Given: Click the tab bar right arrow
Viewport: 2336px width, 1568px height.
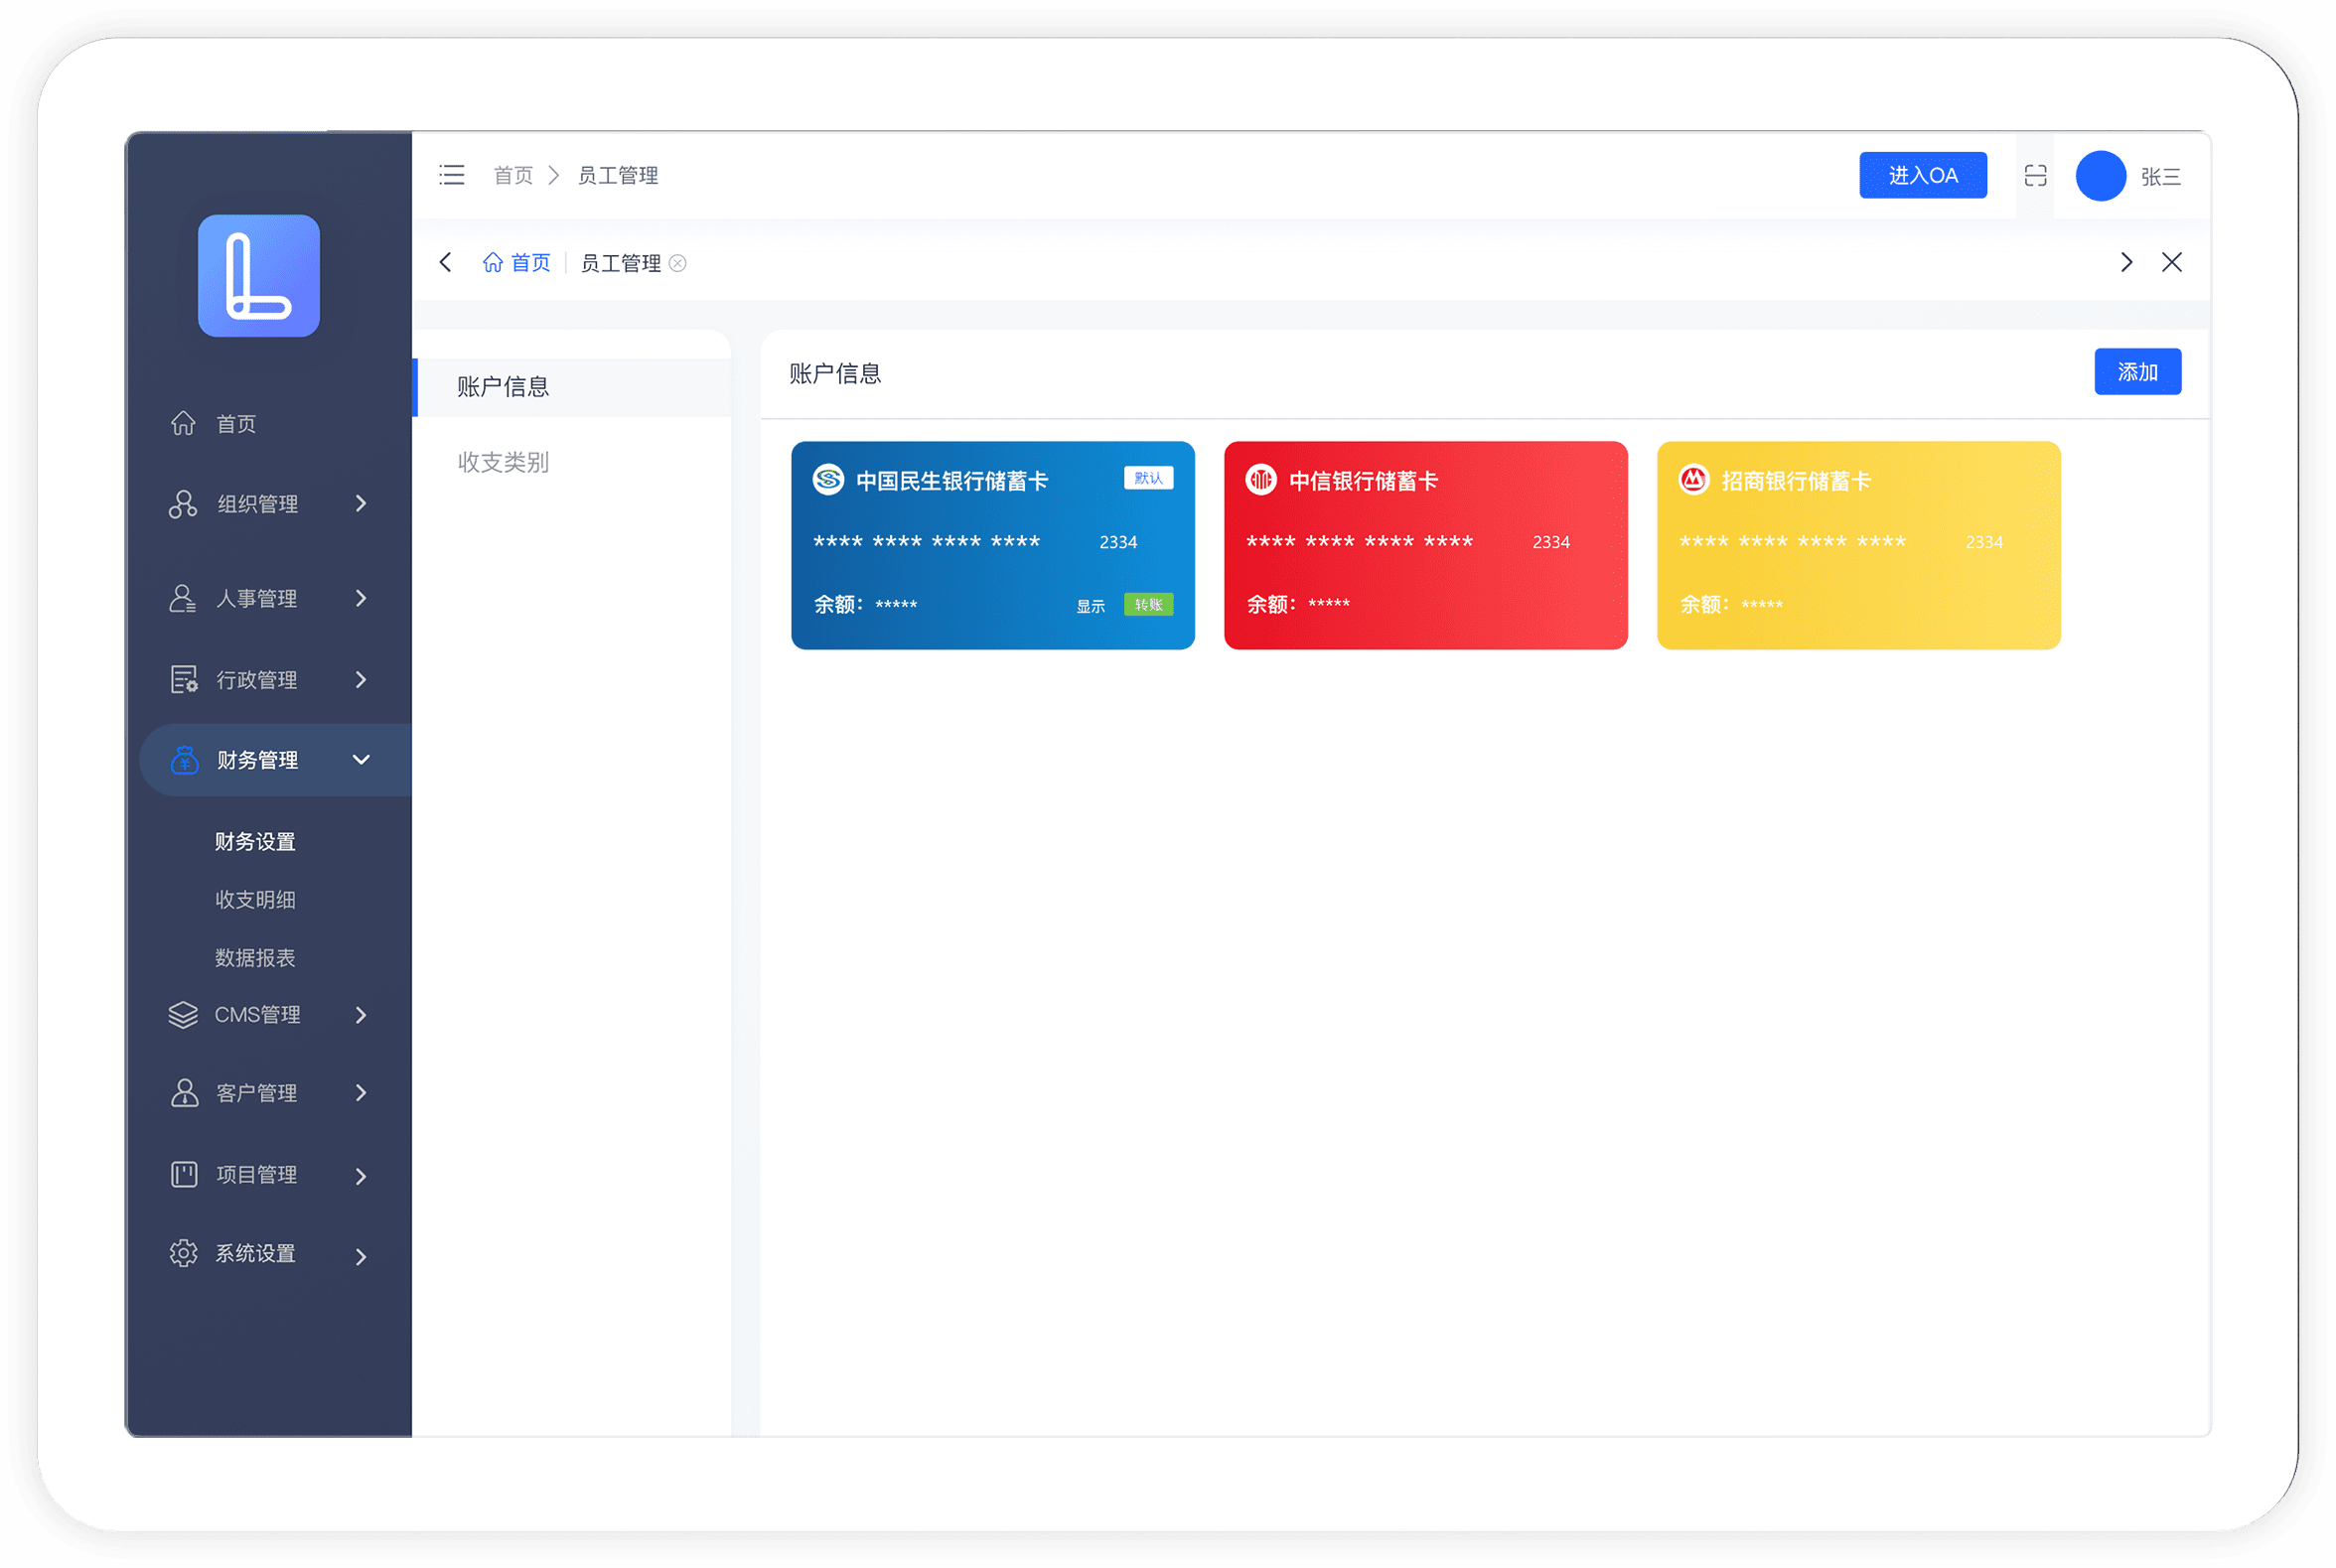Looking at the screenshot, I should 2126,263.
